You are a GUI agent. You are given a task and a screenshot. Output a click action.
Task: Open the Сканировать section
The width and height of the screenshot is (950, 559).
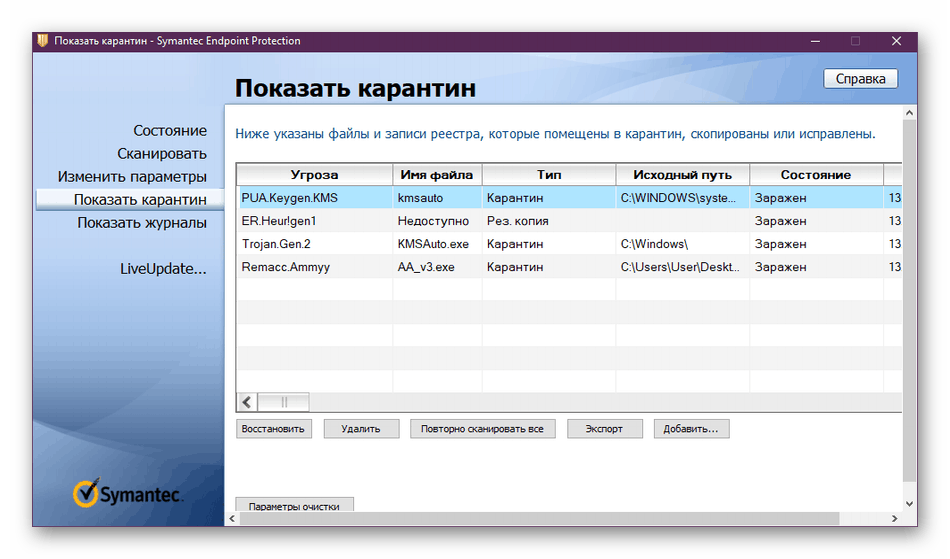click(162, 154)
